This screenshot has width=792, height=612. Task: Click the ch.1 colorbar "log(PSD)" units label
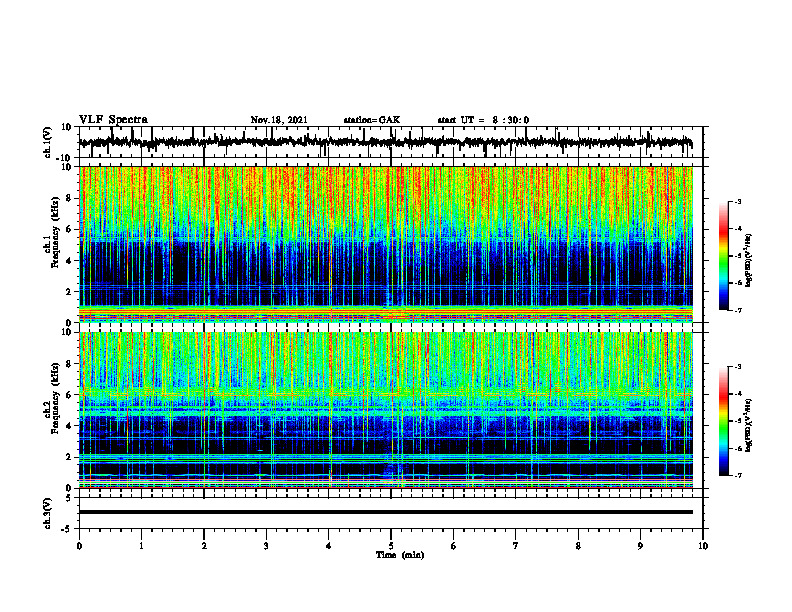[749, 261]
